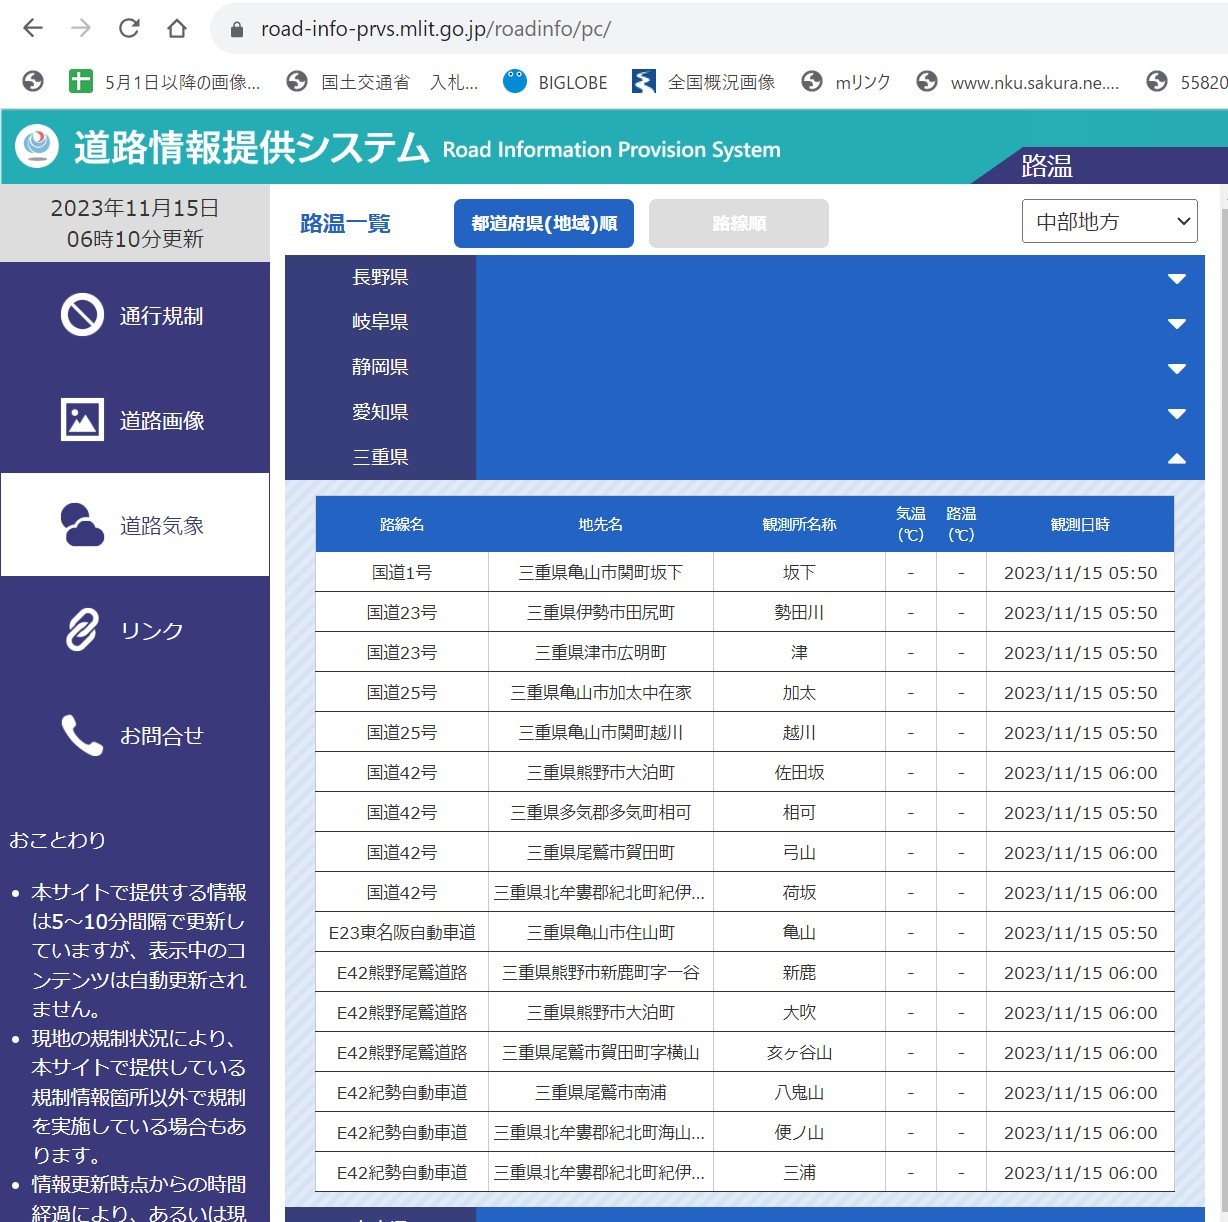Screen dimensions: 1228x1222
Task: Expand the 愛知県 prefecture row
Action: pyautogui.click(x=1176, y=413)
